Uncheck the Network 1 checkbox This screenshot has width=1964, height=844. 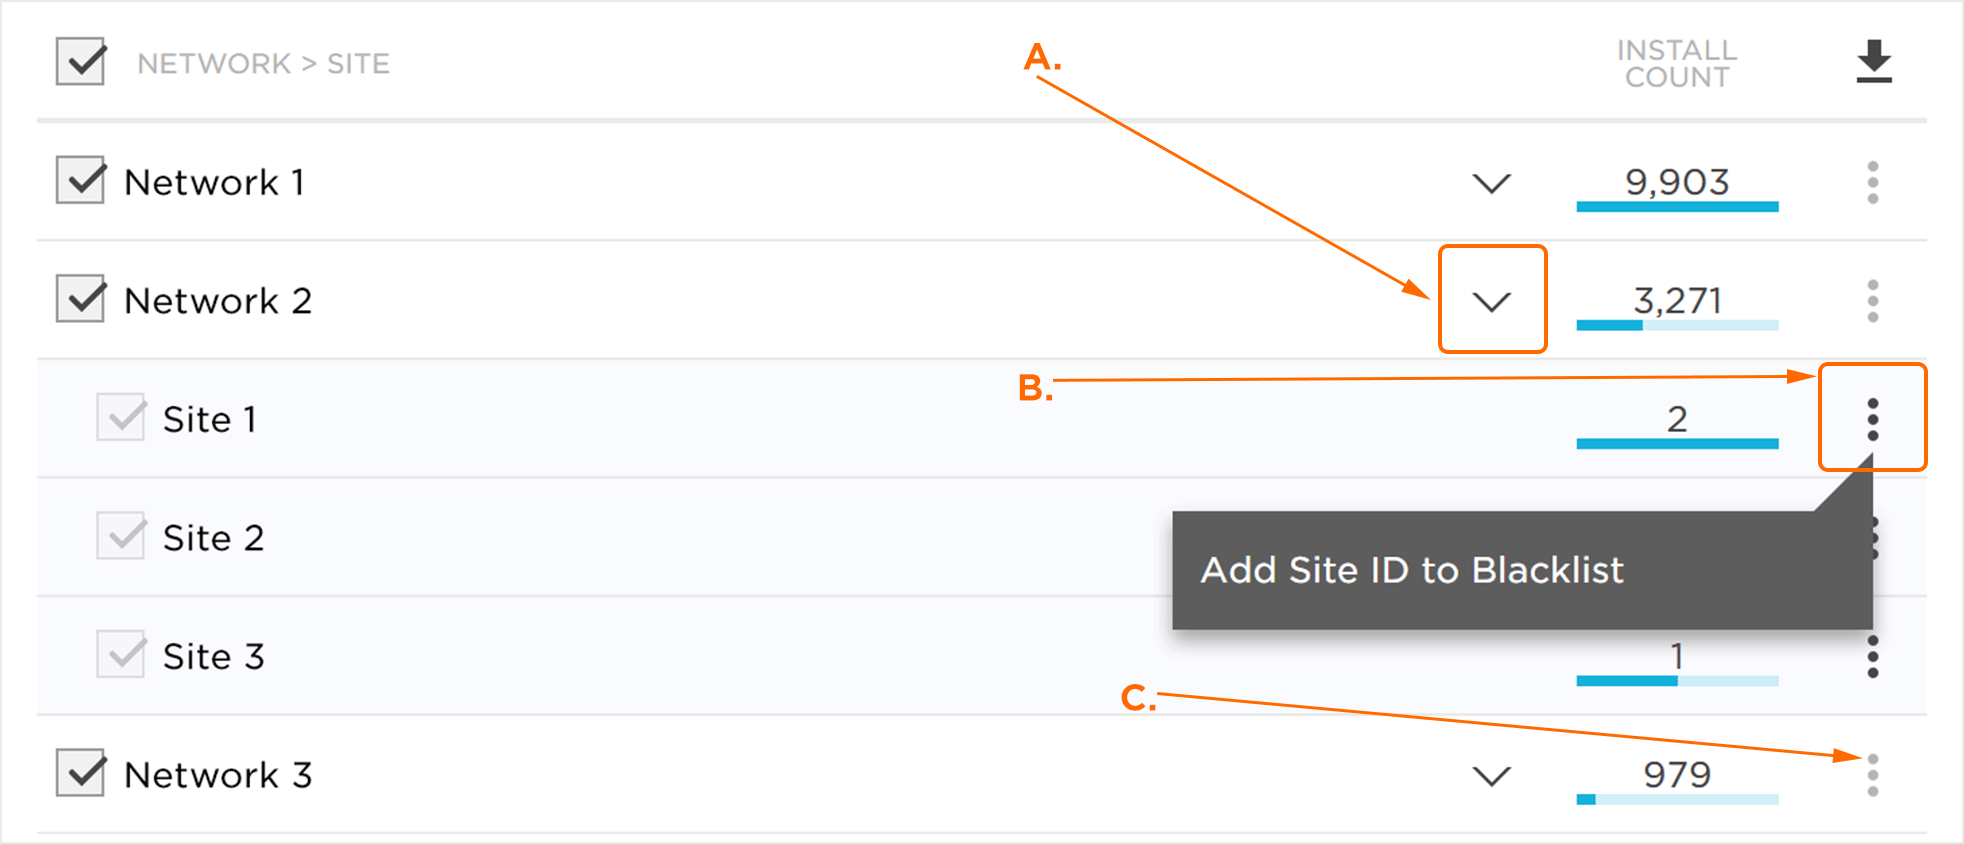point(81,181)
